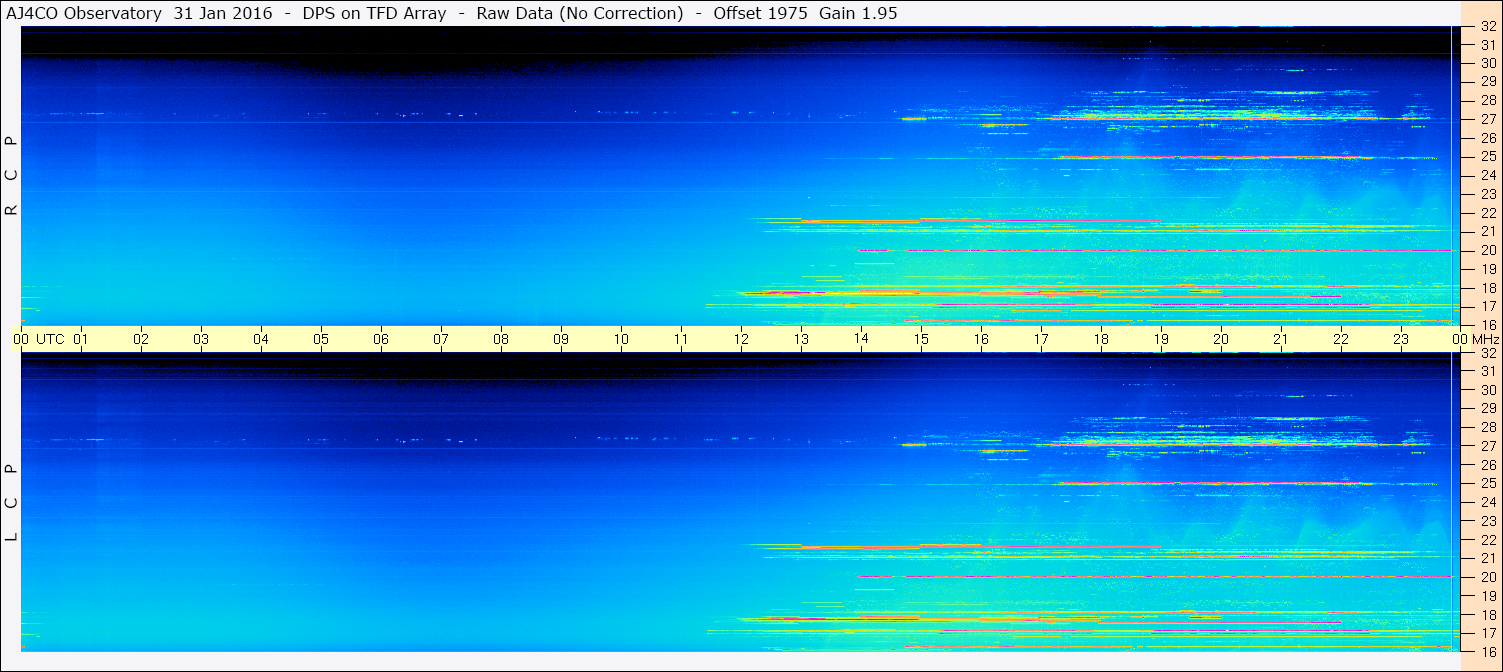Select 18 MHz label on LCP frequency scale
The image size is (1503, 672).
[x=1487, y=614]
